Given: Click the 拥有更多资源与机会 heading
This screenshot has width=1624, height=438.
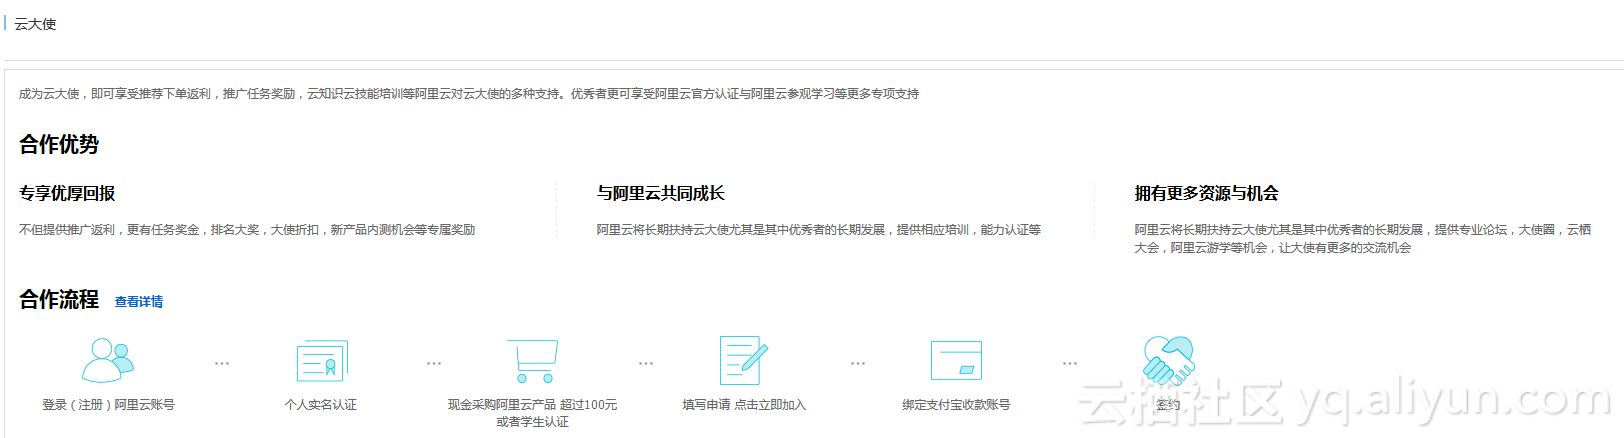Looking at the screenshot, I should click(1207, 193).
